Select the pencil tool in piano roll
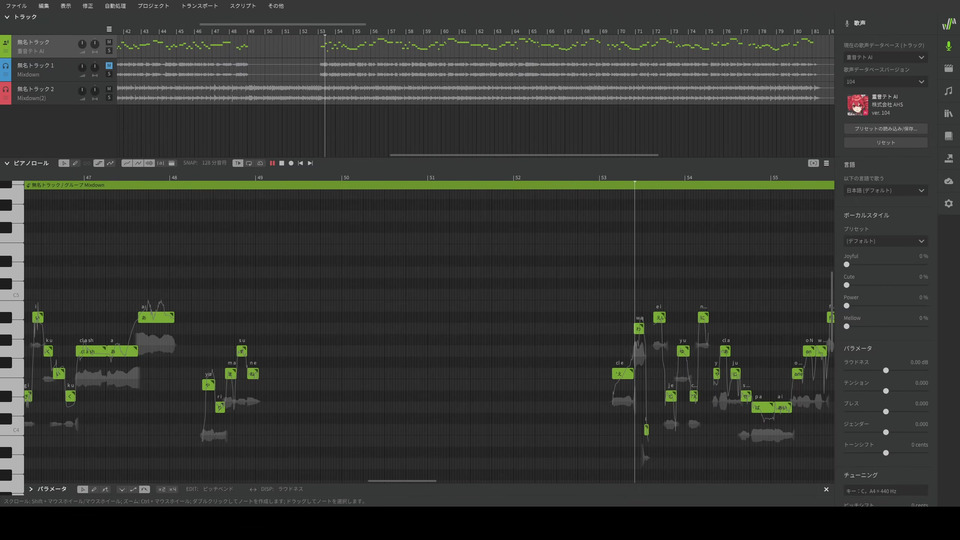Image resolution: width=960 pixels, height=540 pixels. coord(75,163)
